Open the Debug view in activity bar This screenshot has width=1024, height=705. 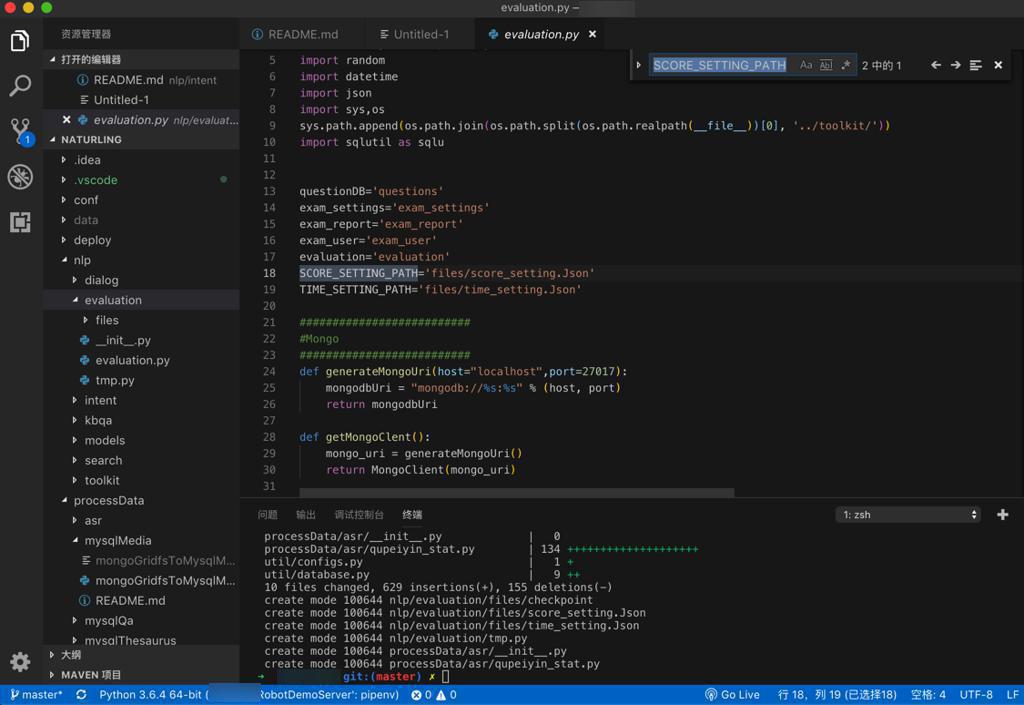coord(20,177)
